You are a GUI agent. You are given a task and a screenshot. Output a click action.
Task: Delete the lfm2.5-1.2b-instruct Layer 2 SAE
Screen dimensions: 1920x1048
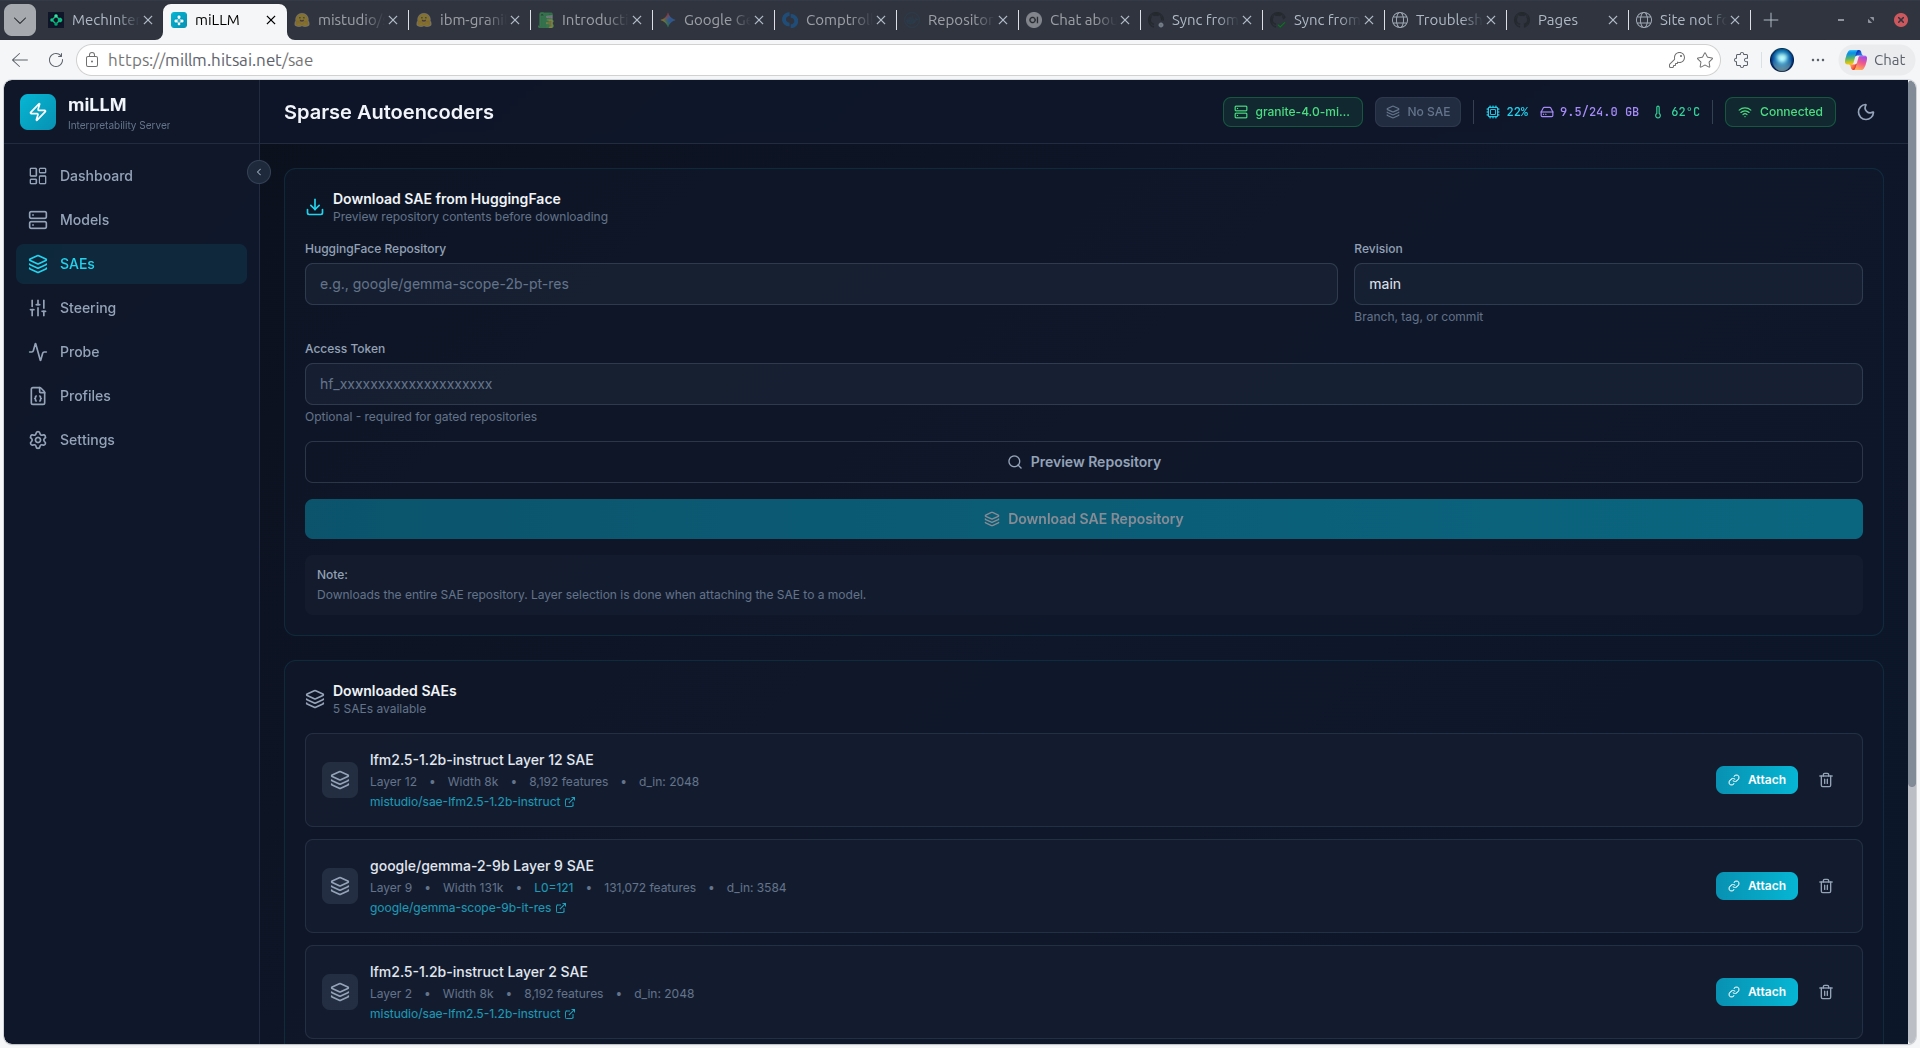click(1825, 992)
